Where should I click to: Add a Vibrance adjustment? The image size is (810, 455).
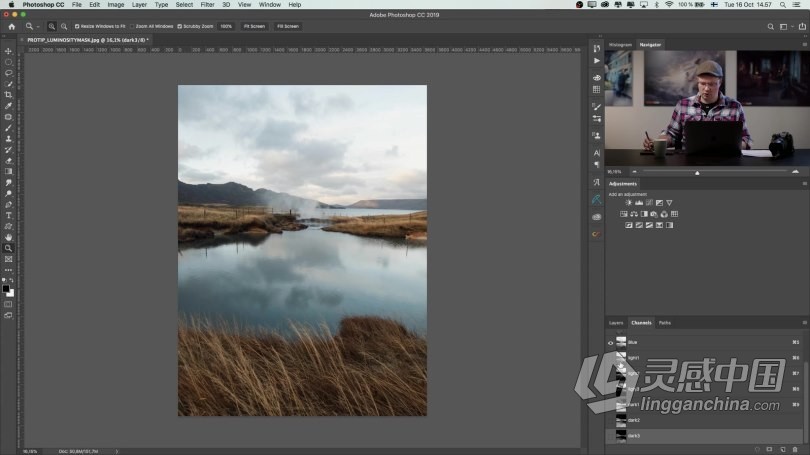669,203
